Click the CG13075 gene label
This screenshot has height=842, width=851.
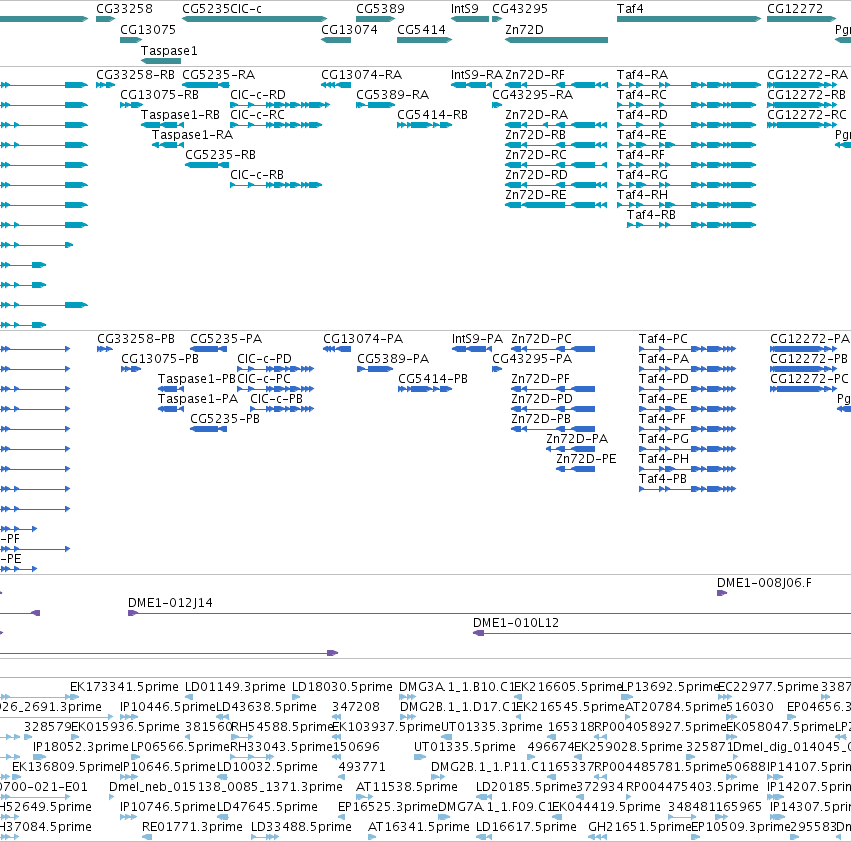point(148,29)
